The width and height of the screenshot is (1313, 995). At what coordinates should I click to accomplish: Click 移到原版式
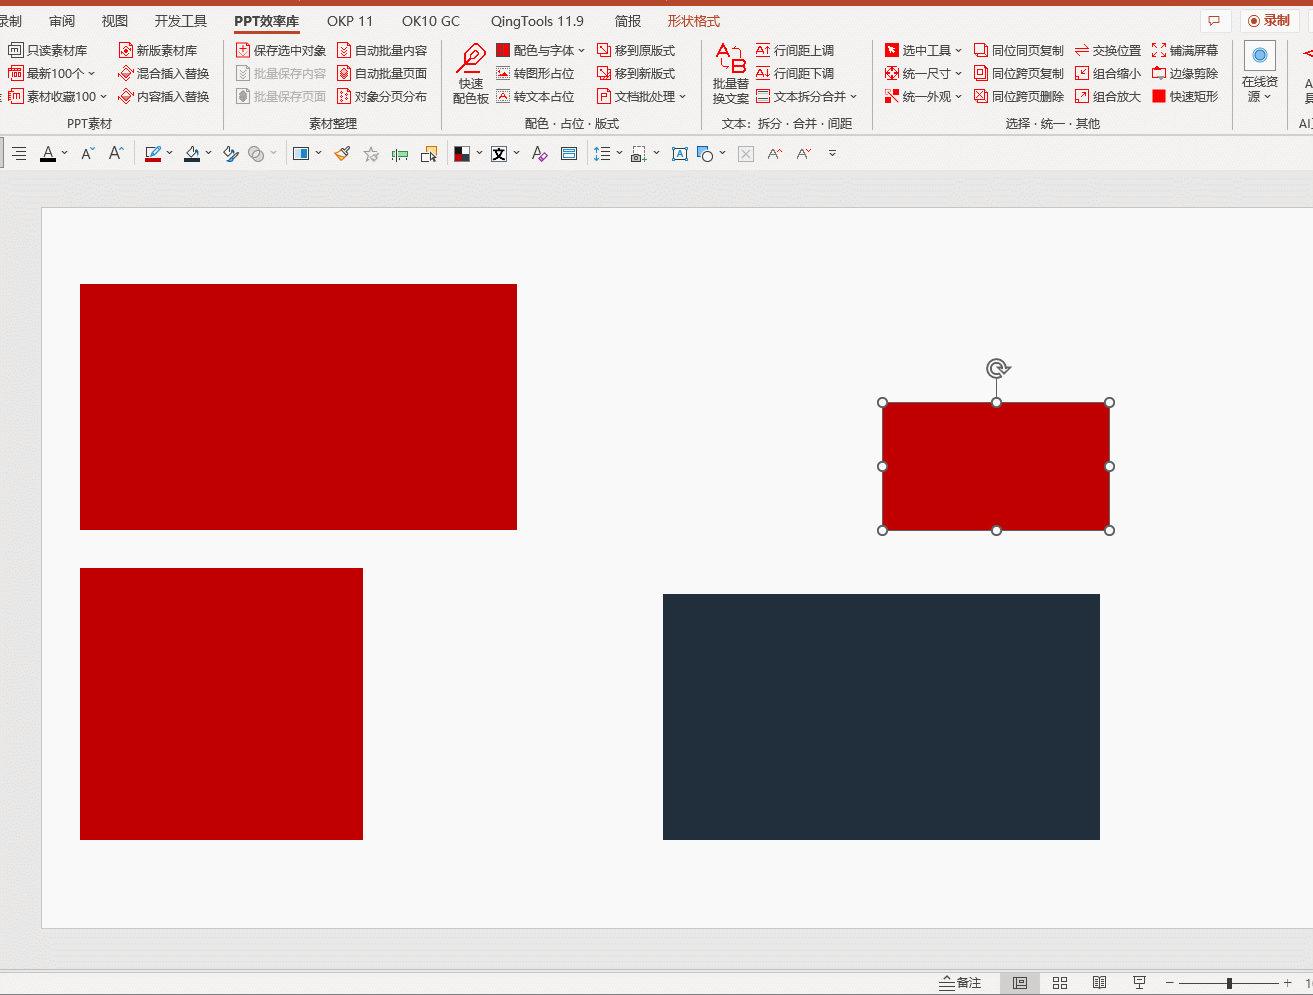[x=636, y=50]
